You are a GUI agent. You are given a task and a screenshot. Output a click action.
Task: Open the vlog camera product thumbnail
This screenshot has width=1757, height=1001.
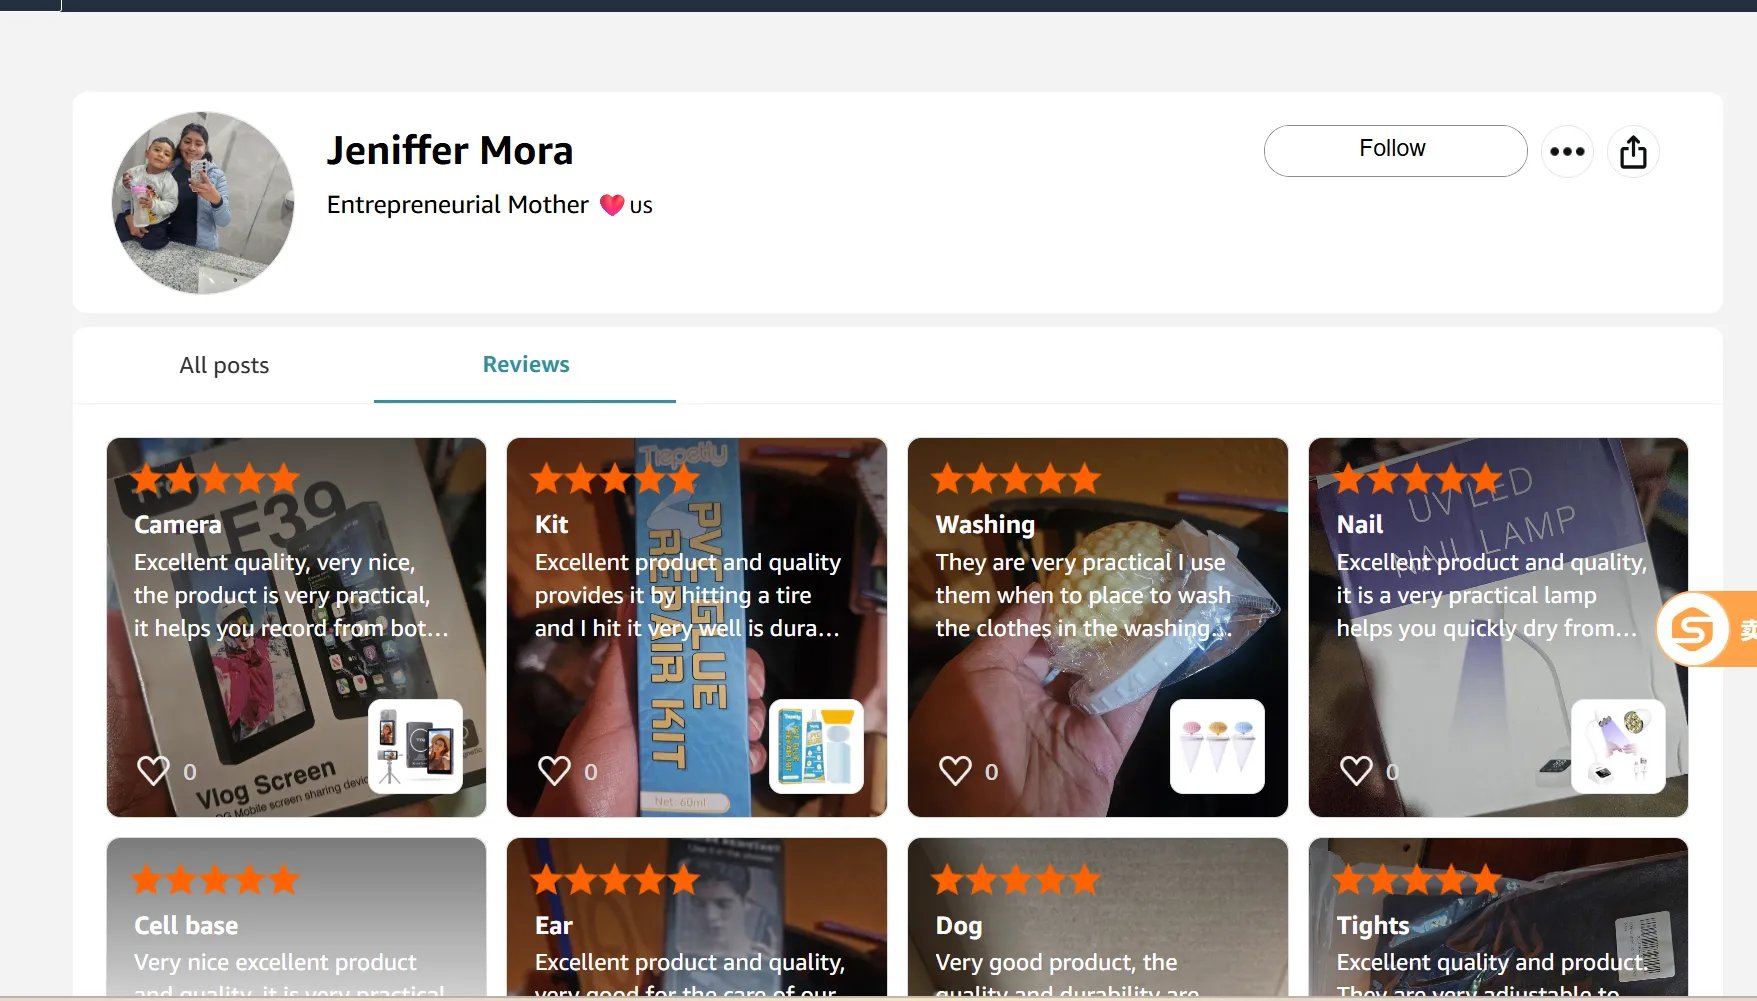pyautogui.click(x=415, y=746)
